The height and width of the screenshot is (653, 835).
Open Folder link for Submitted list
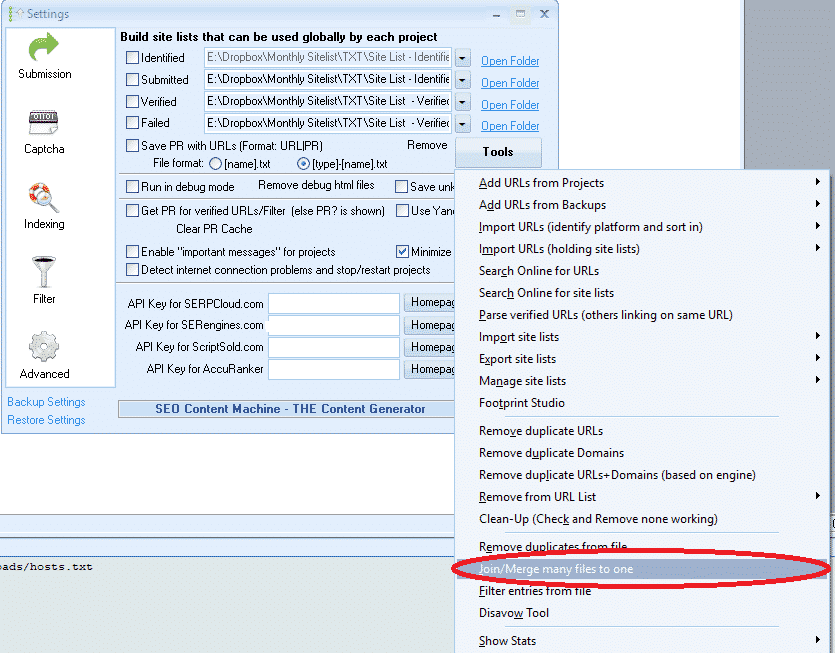pyautogui.click(x=510, y=83)
